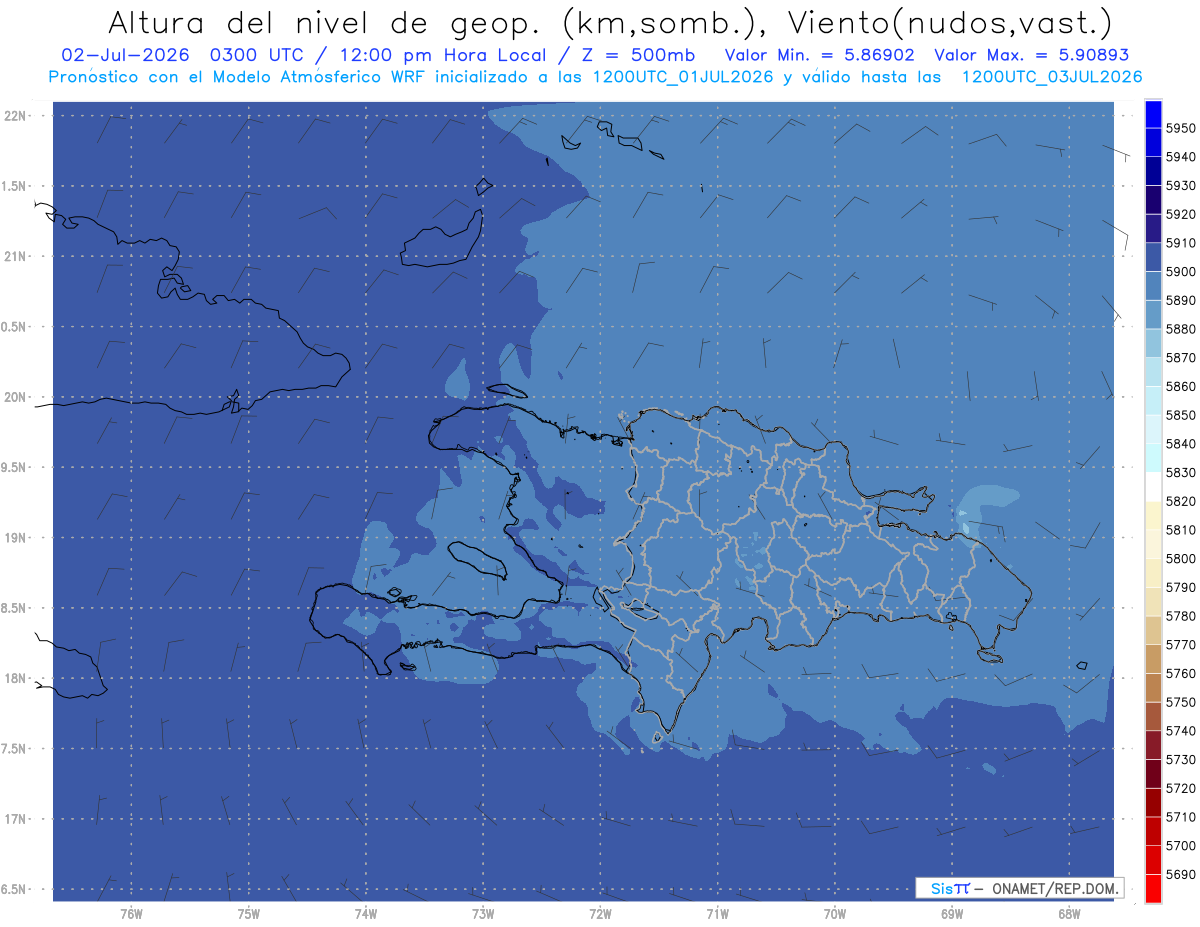Pick the bright red swatch below 5690
This screenshot has width=1200, height=927.
tap(1152, 888)
